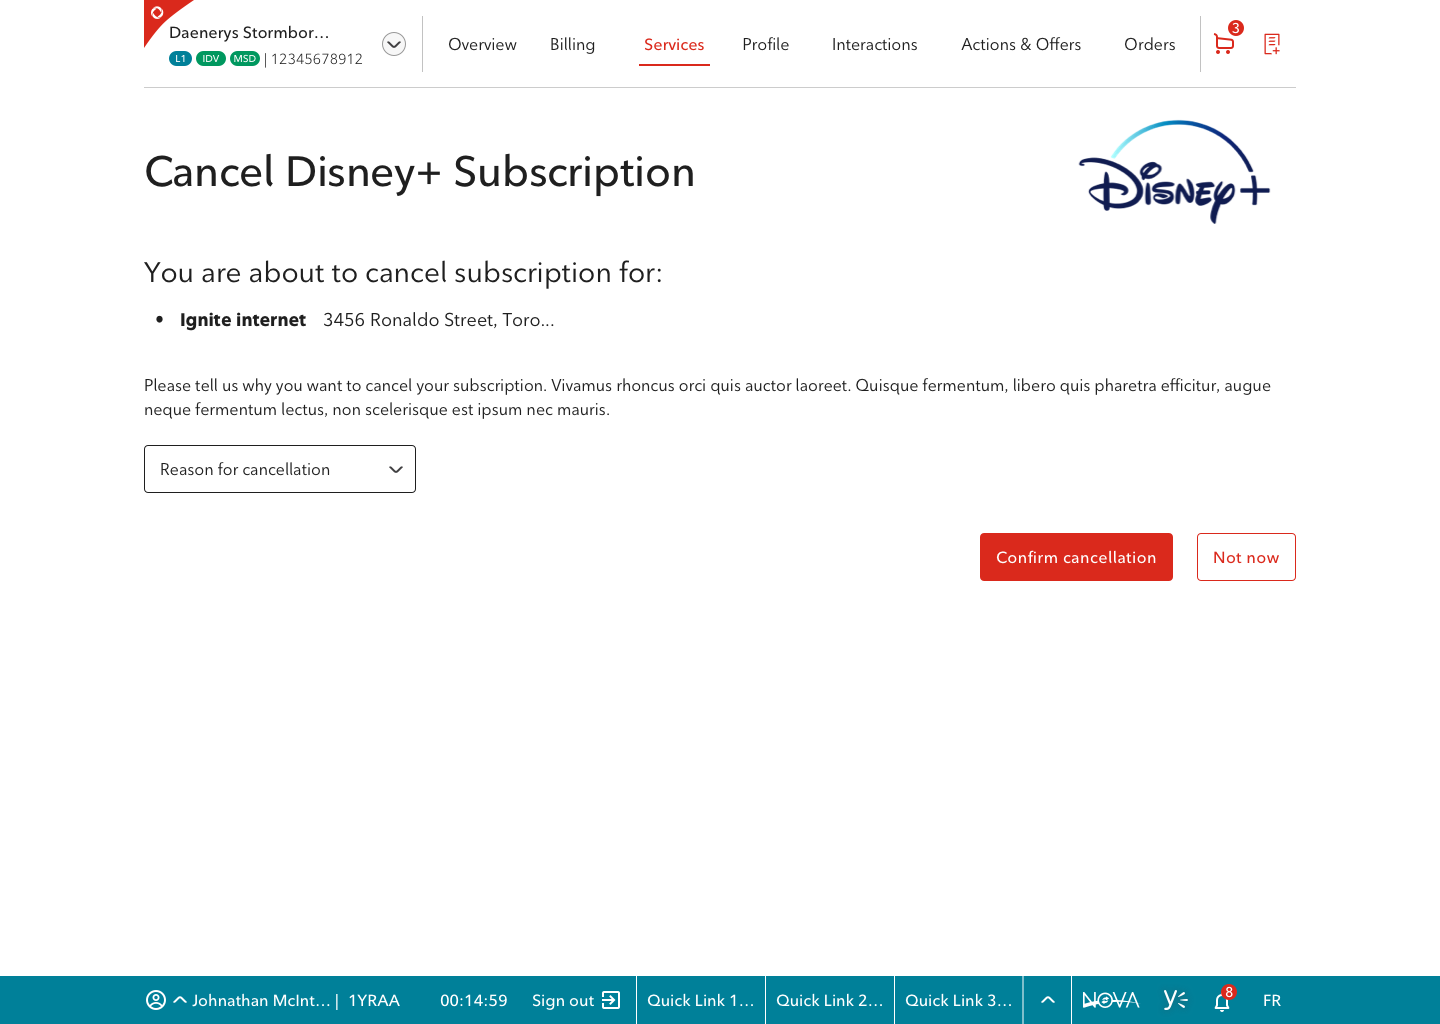Open the shopping cart icon
This screenshot has width=1440, height=1024.
tap(1223, 44)
